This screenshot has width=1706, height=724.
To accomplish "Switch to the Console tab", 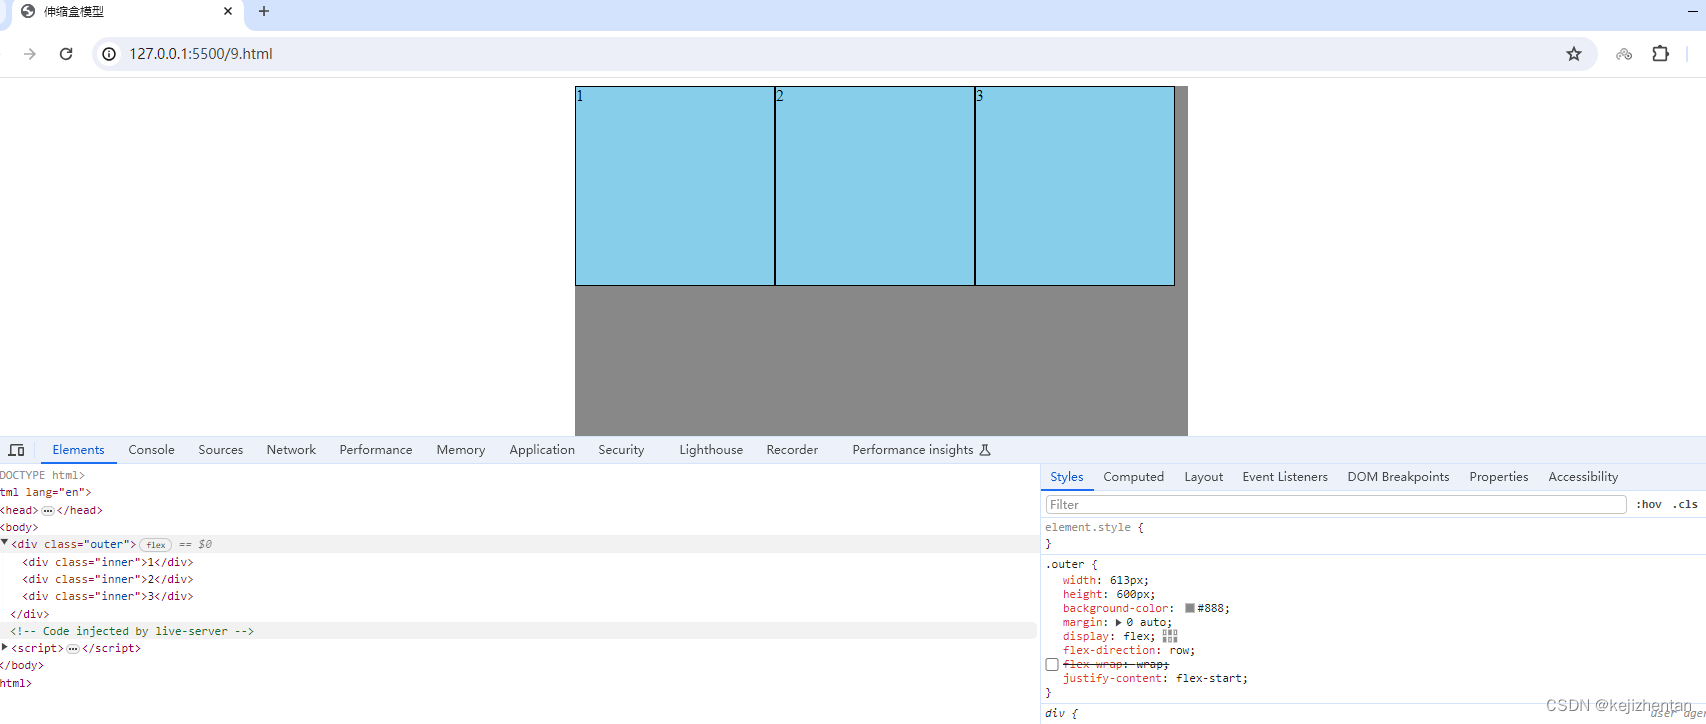I will tap(151, 450).
